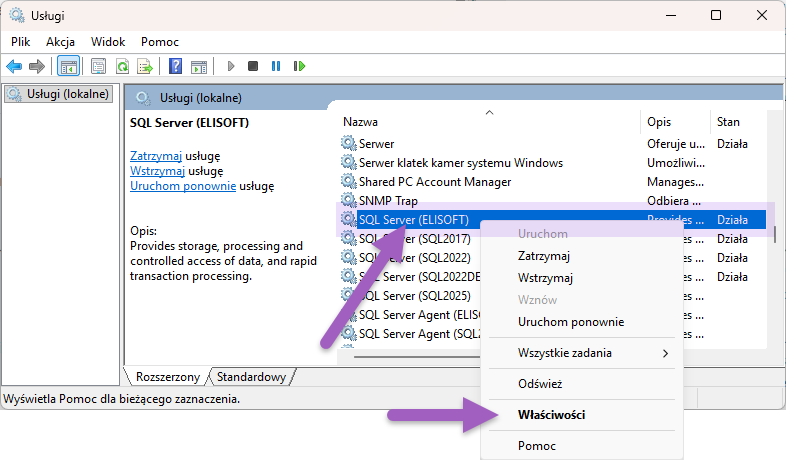Toggle the Show/Hide Action Pane icon
The image size is (786, 460).
pos(199,66)
